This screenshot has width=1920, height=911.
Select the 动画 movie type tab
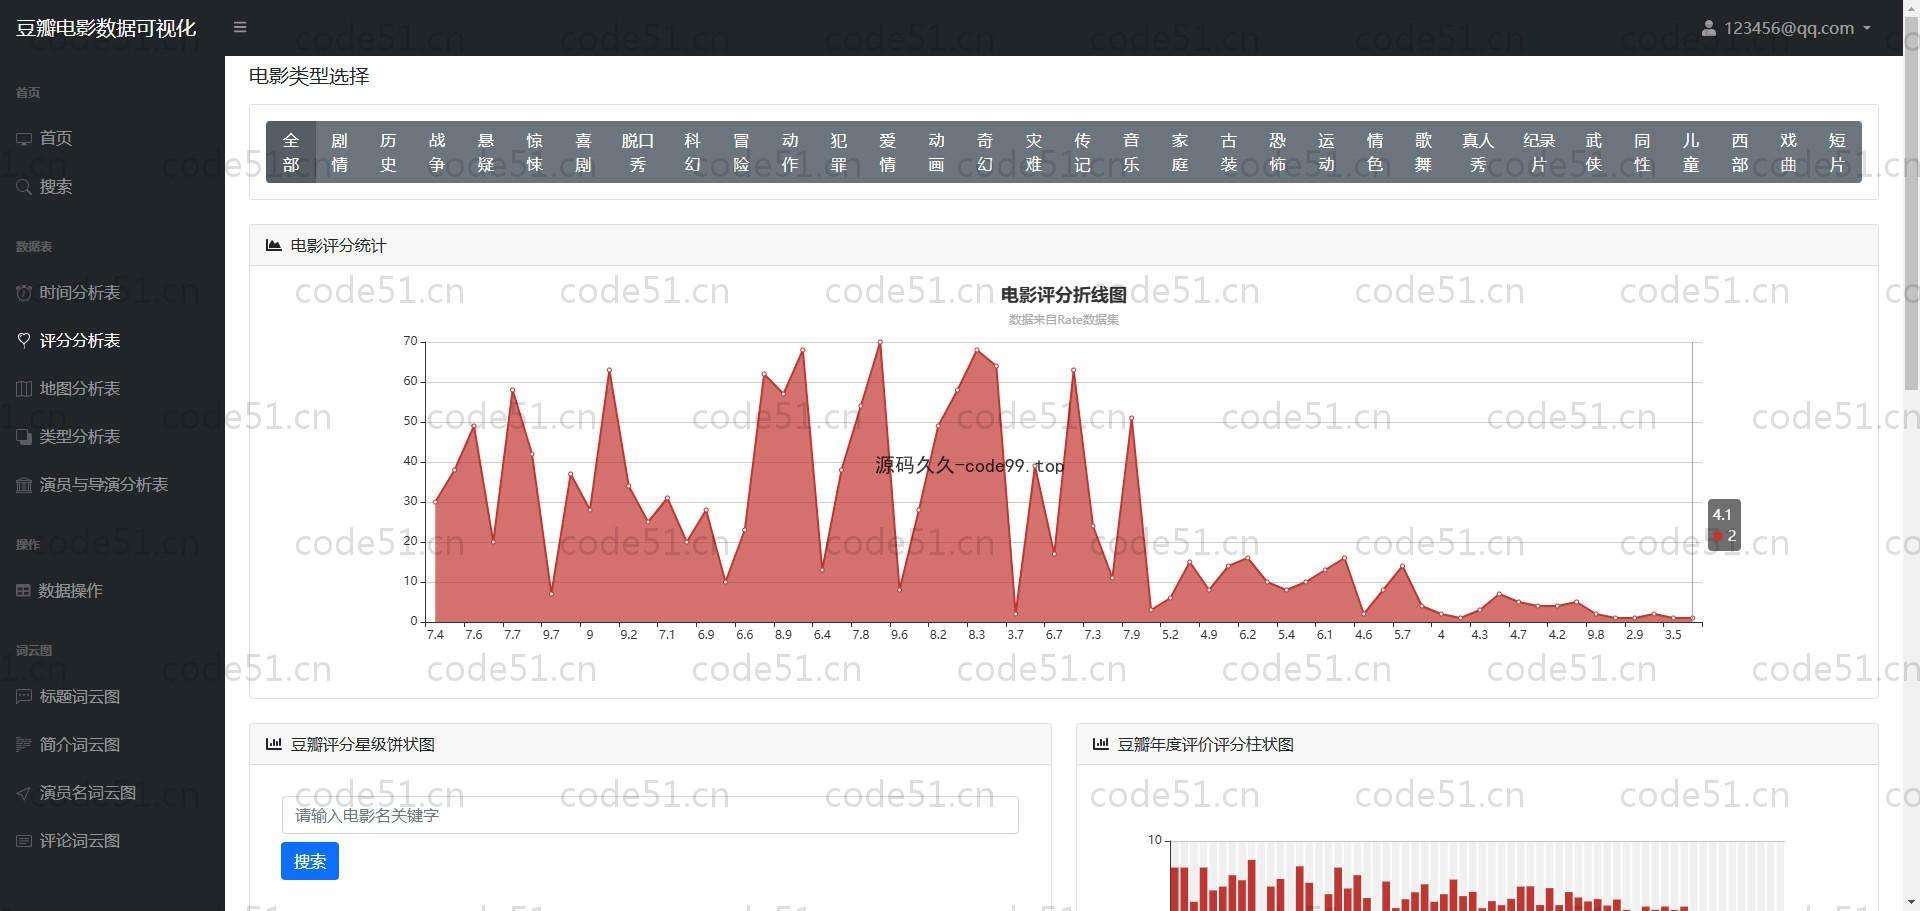point(936,152)
